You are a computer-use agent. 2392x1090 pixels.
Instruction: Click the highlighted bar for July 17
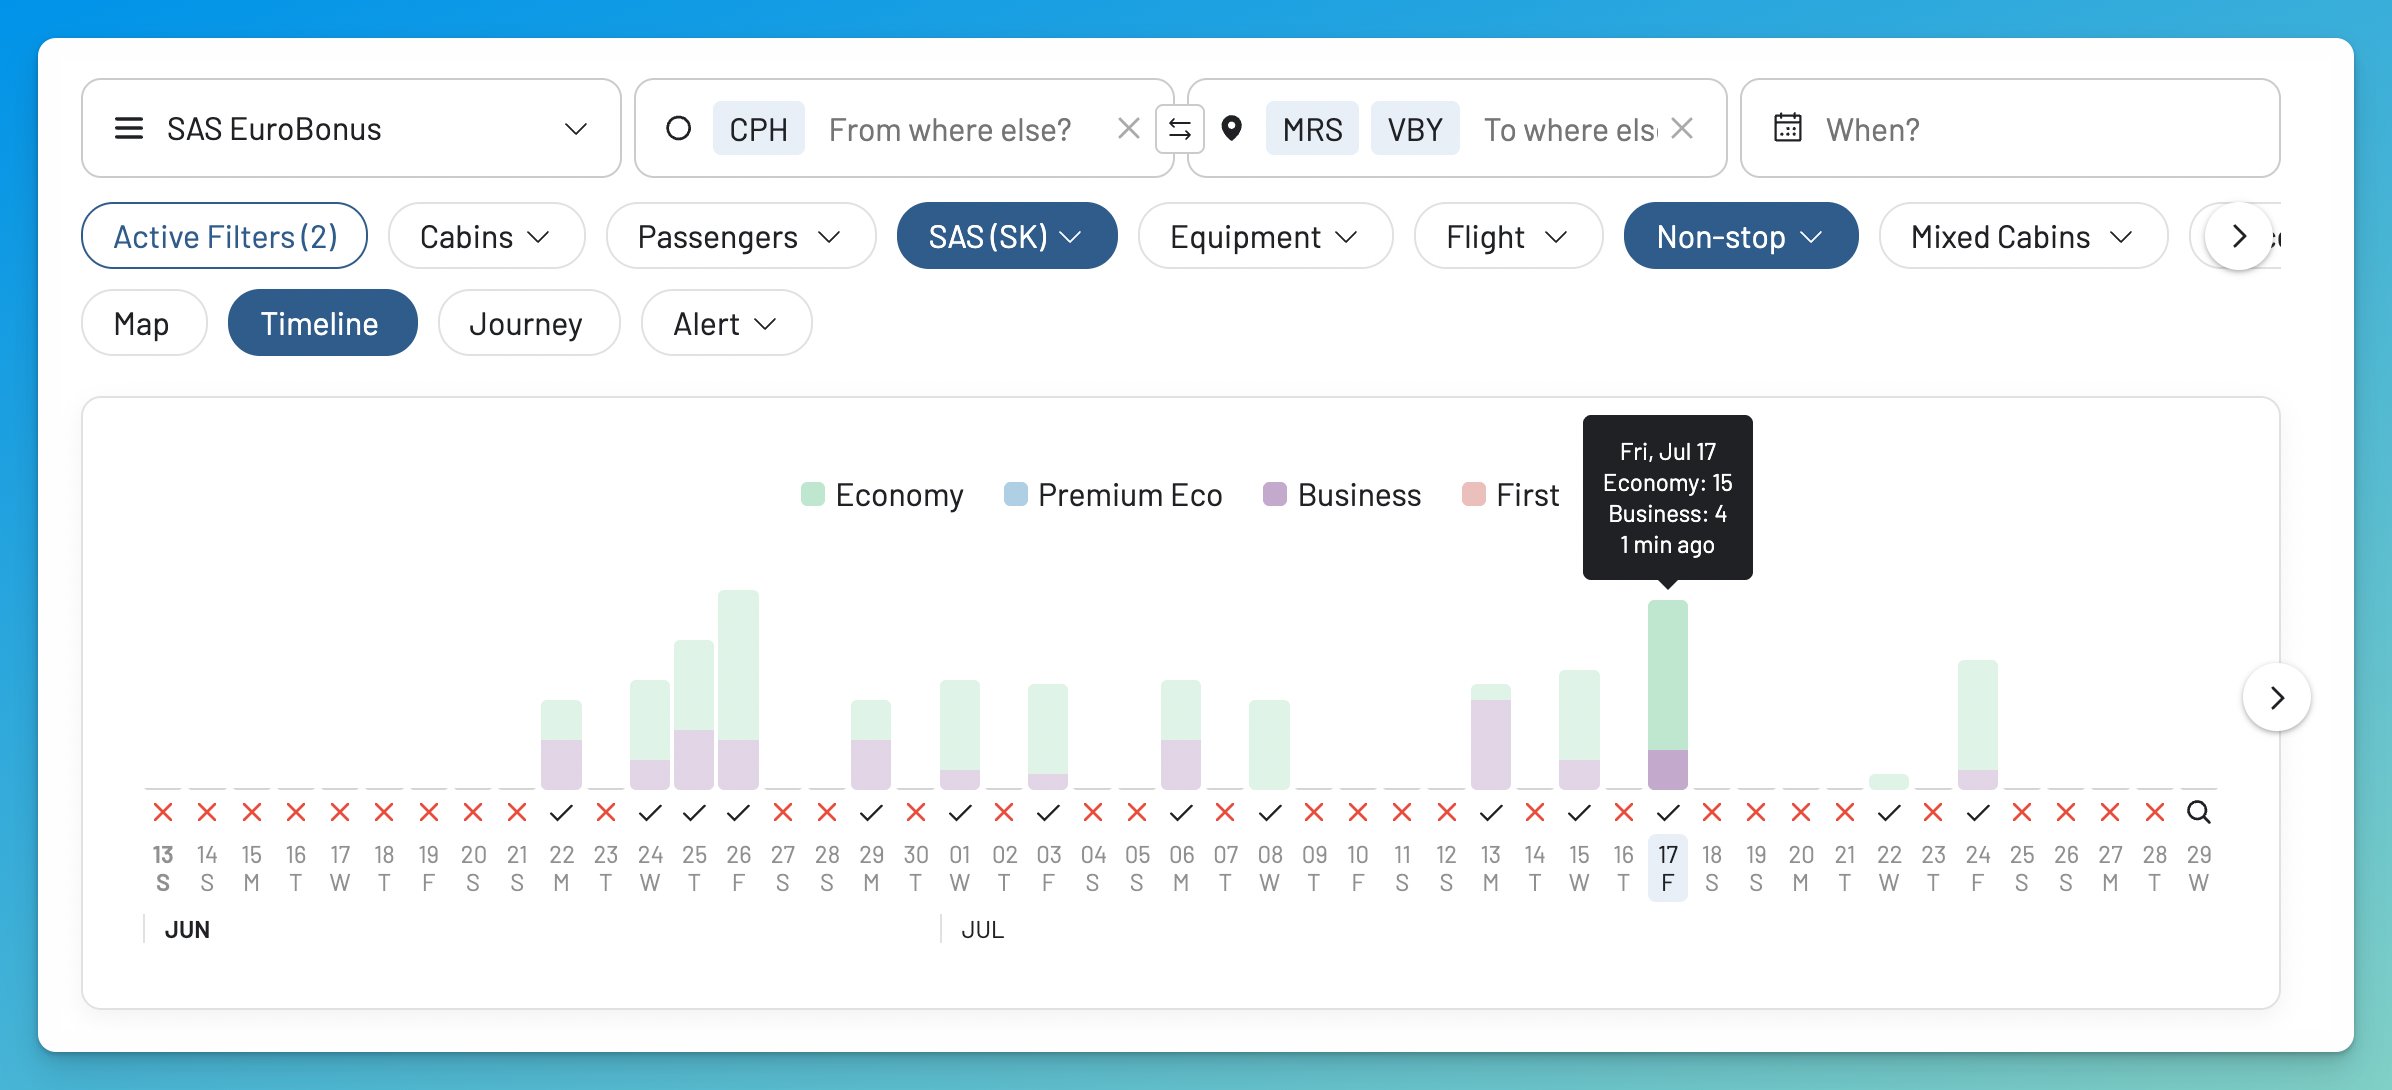(1668, 694)
